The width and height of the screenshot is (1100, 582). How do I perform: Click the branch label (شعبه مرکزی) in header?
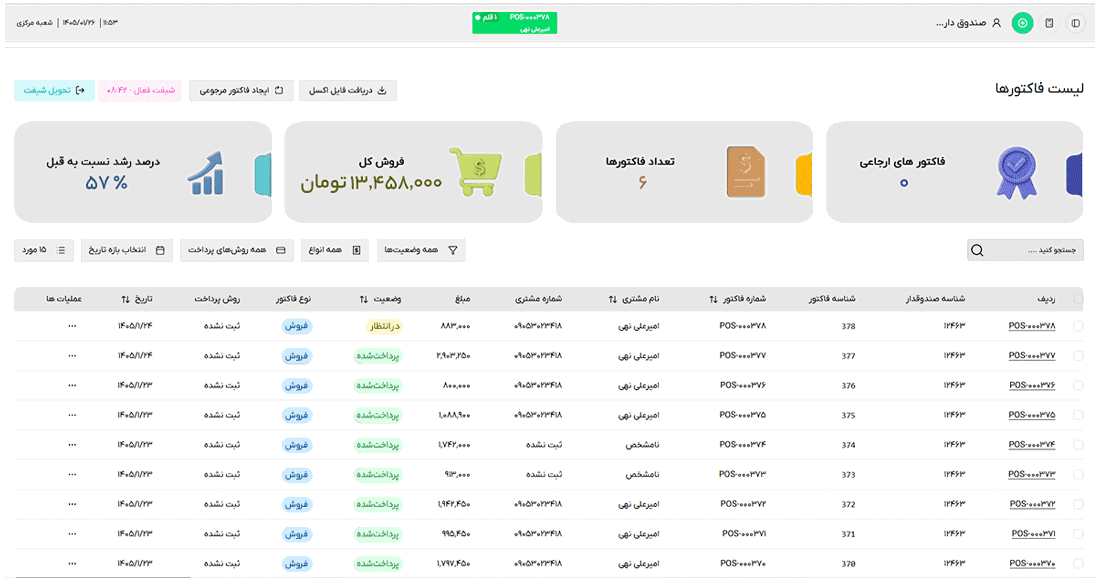pos(34,23)
